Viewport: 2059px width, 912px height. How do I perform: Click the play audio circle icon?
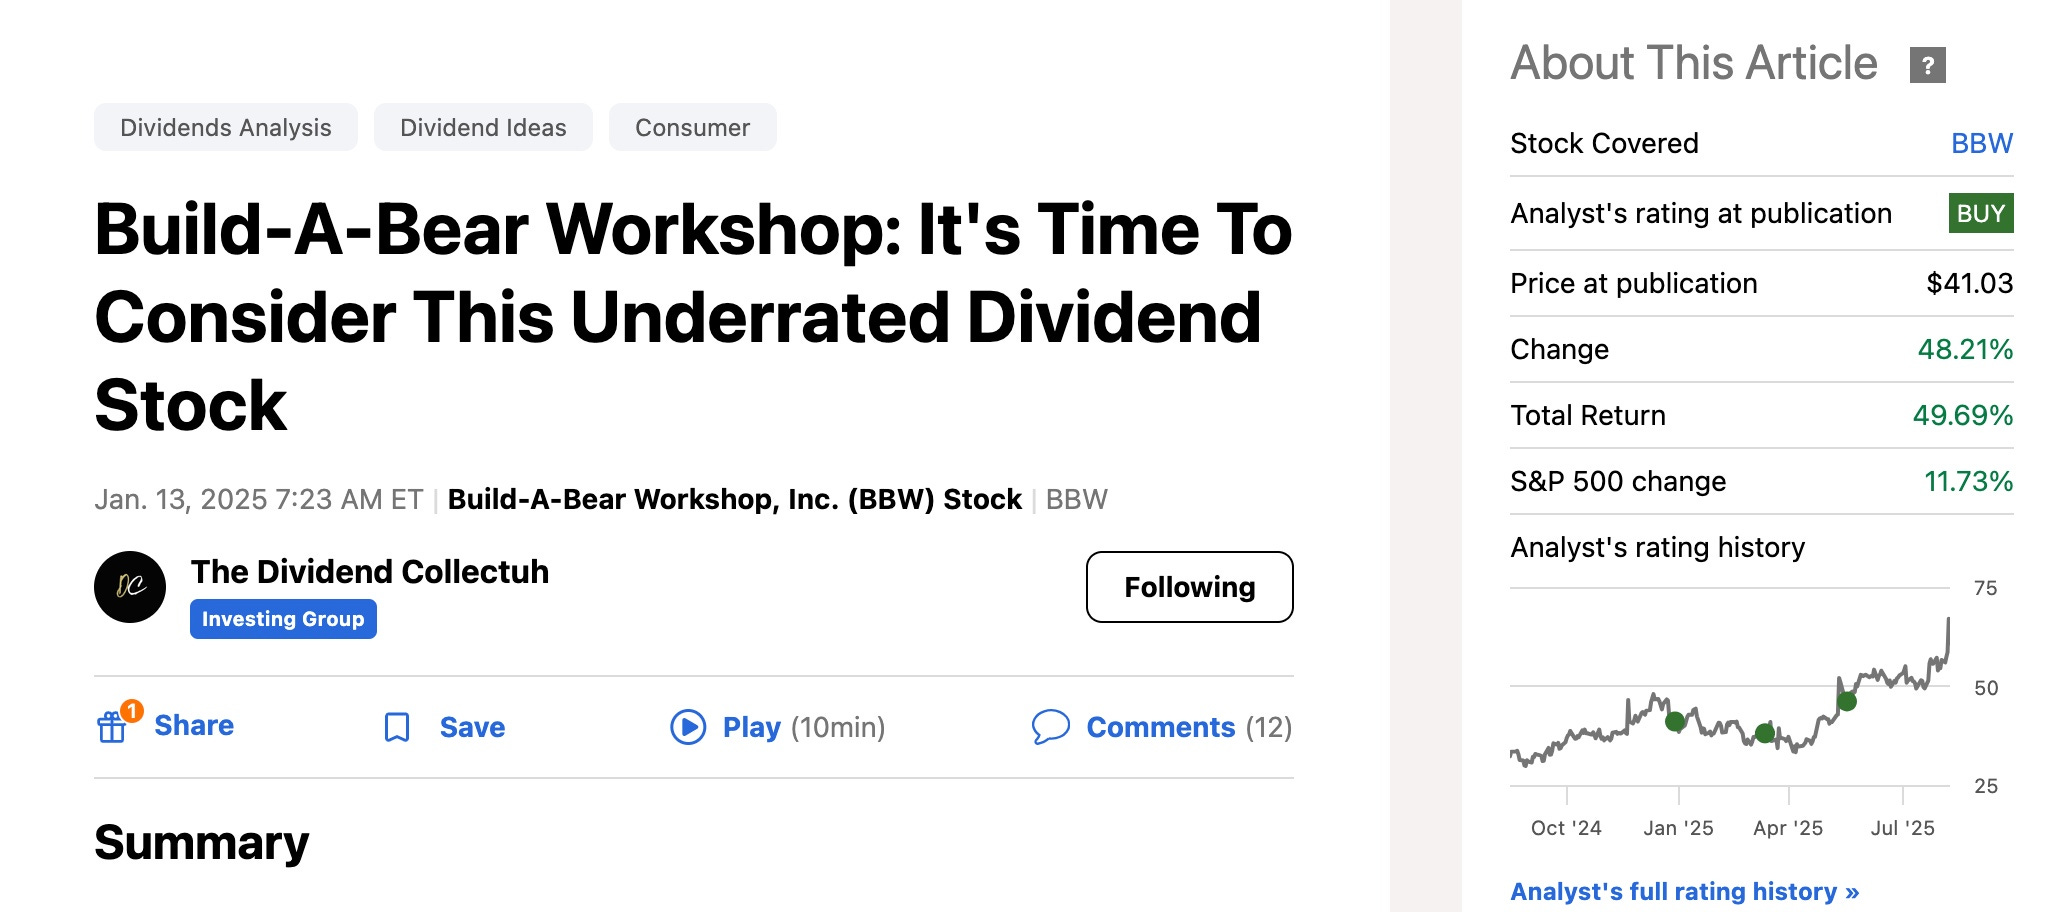(x=688, y=727)
